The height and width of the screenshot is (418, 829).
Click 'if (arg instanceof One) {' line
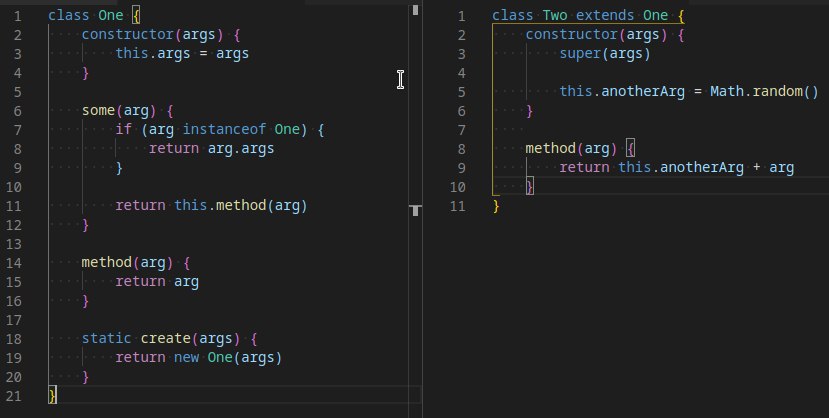[x=220, y=130]
